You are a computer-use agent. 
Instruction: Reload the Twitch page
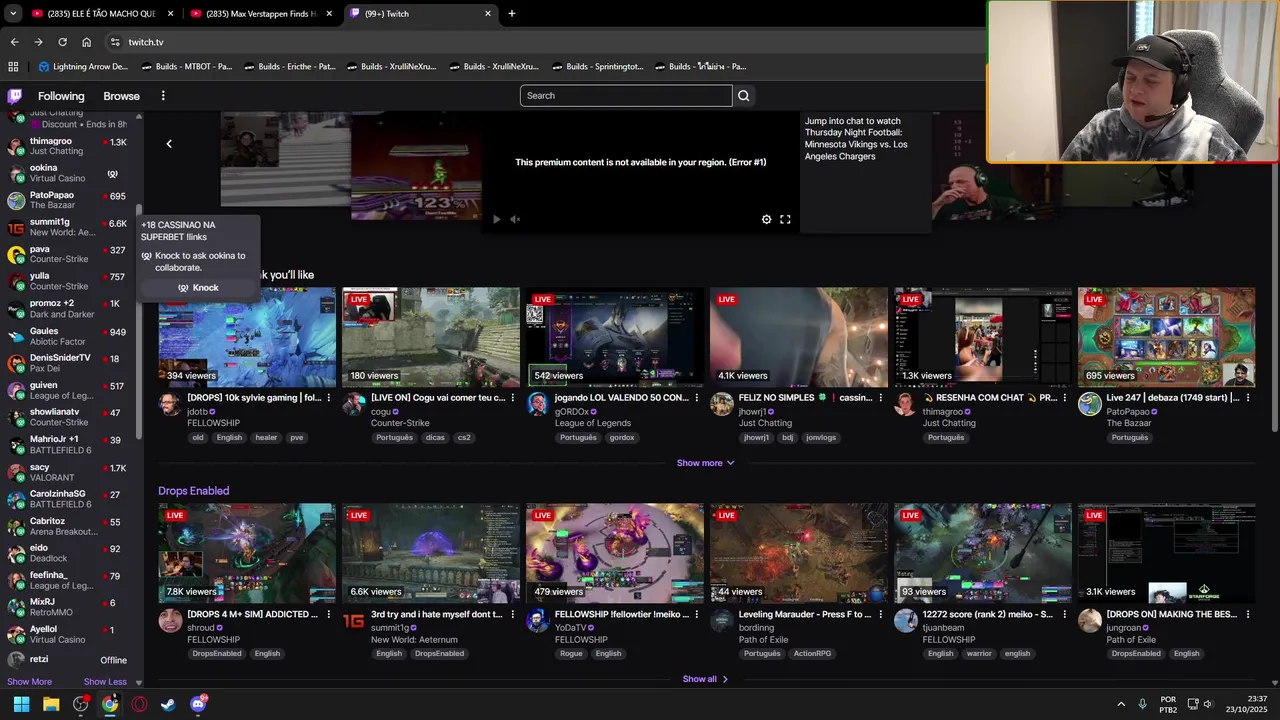tap(62, 42)
